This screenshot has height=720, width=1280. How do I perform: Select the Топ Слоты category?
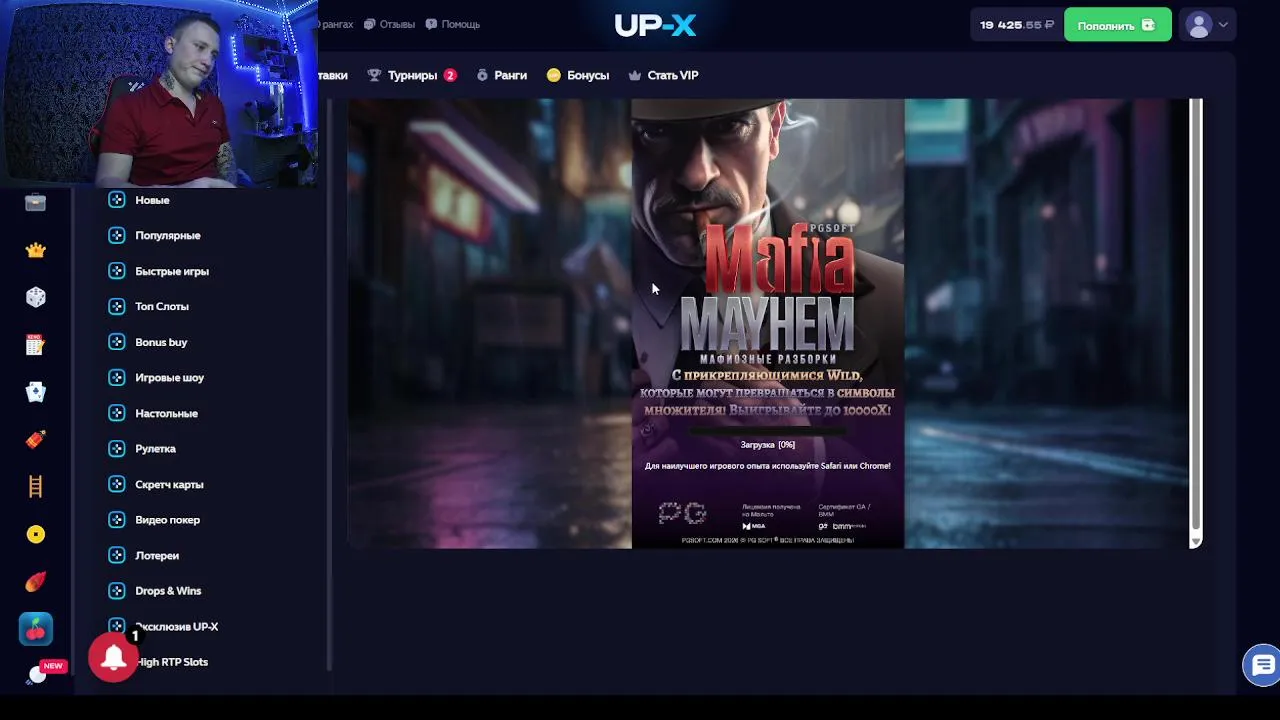161,306
